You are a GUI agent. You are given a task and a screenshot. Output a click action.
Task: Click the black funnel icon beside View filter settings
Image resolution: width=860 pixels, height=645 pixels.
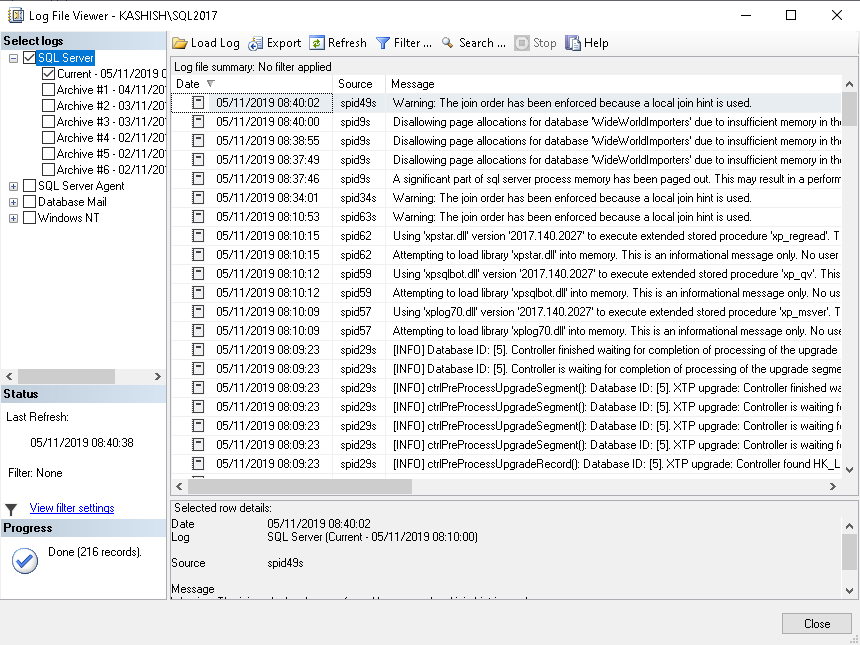click(11, 510)
